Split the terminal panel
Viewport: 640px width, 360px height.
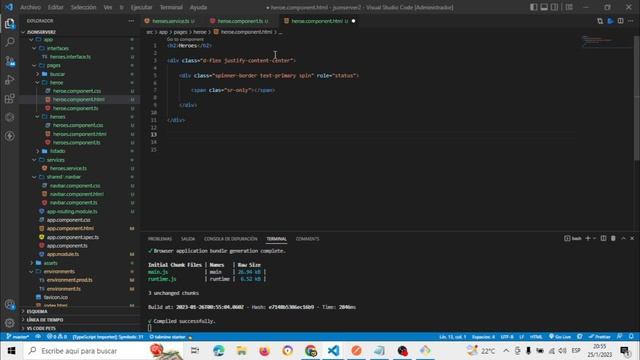[603, 238]
